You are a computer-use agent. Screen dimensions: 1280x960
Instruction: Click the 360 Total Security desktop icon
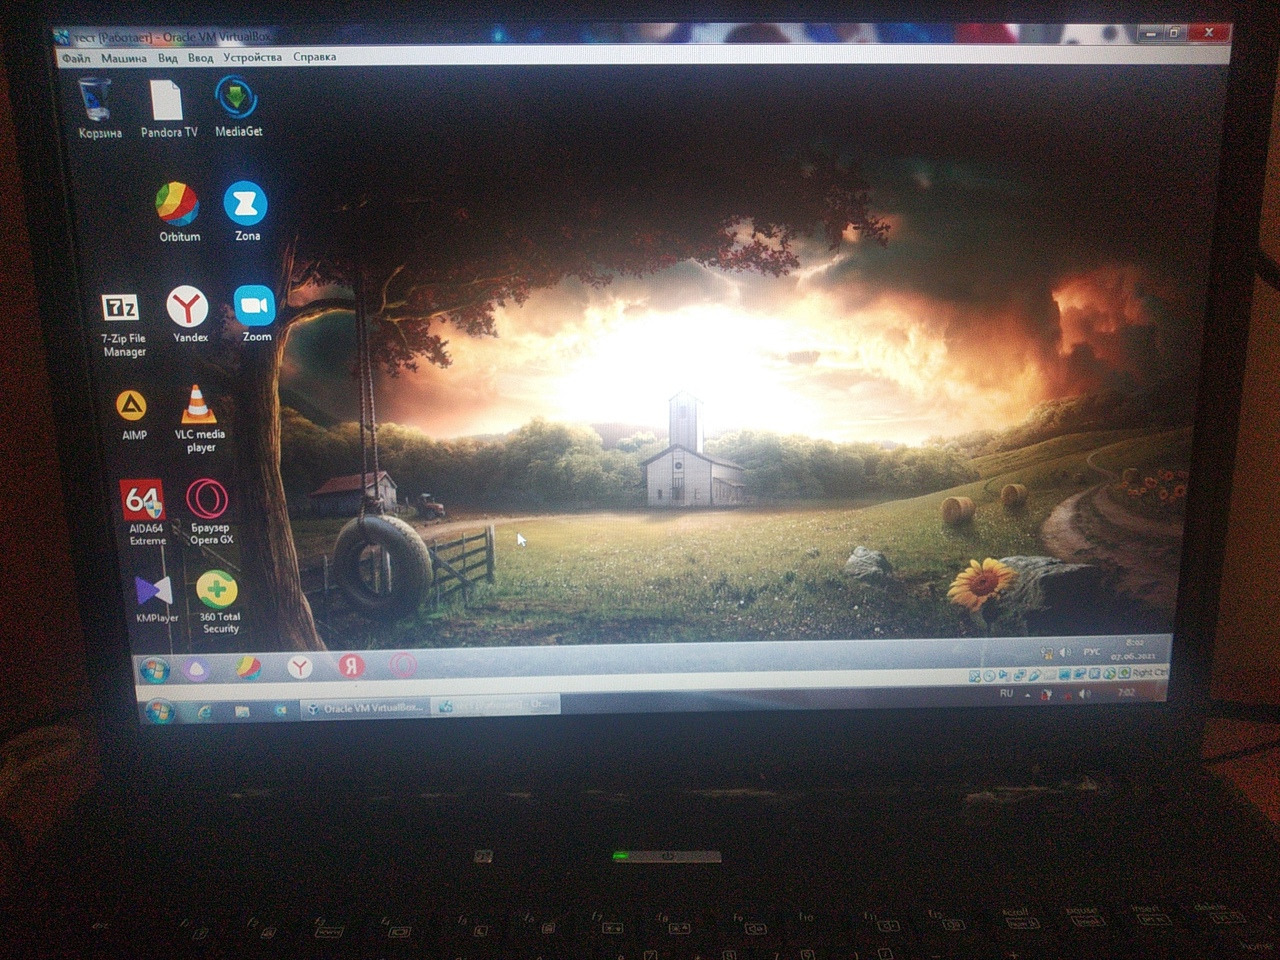[x=219, y=602]
